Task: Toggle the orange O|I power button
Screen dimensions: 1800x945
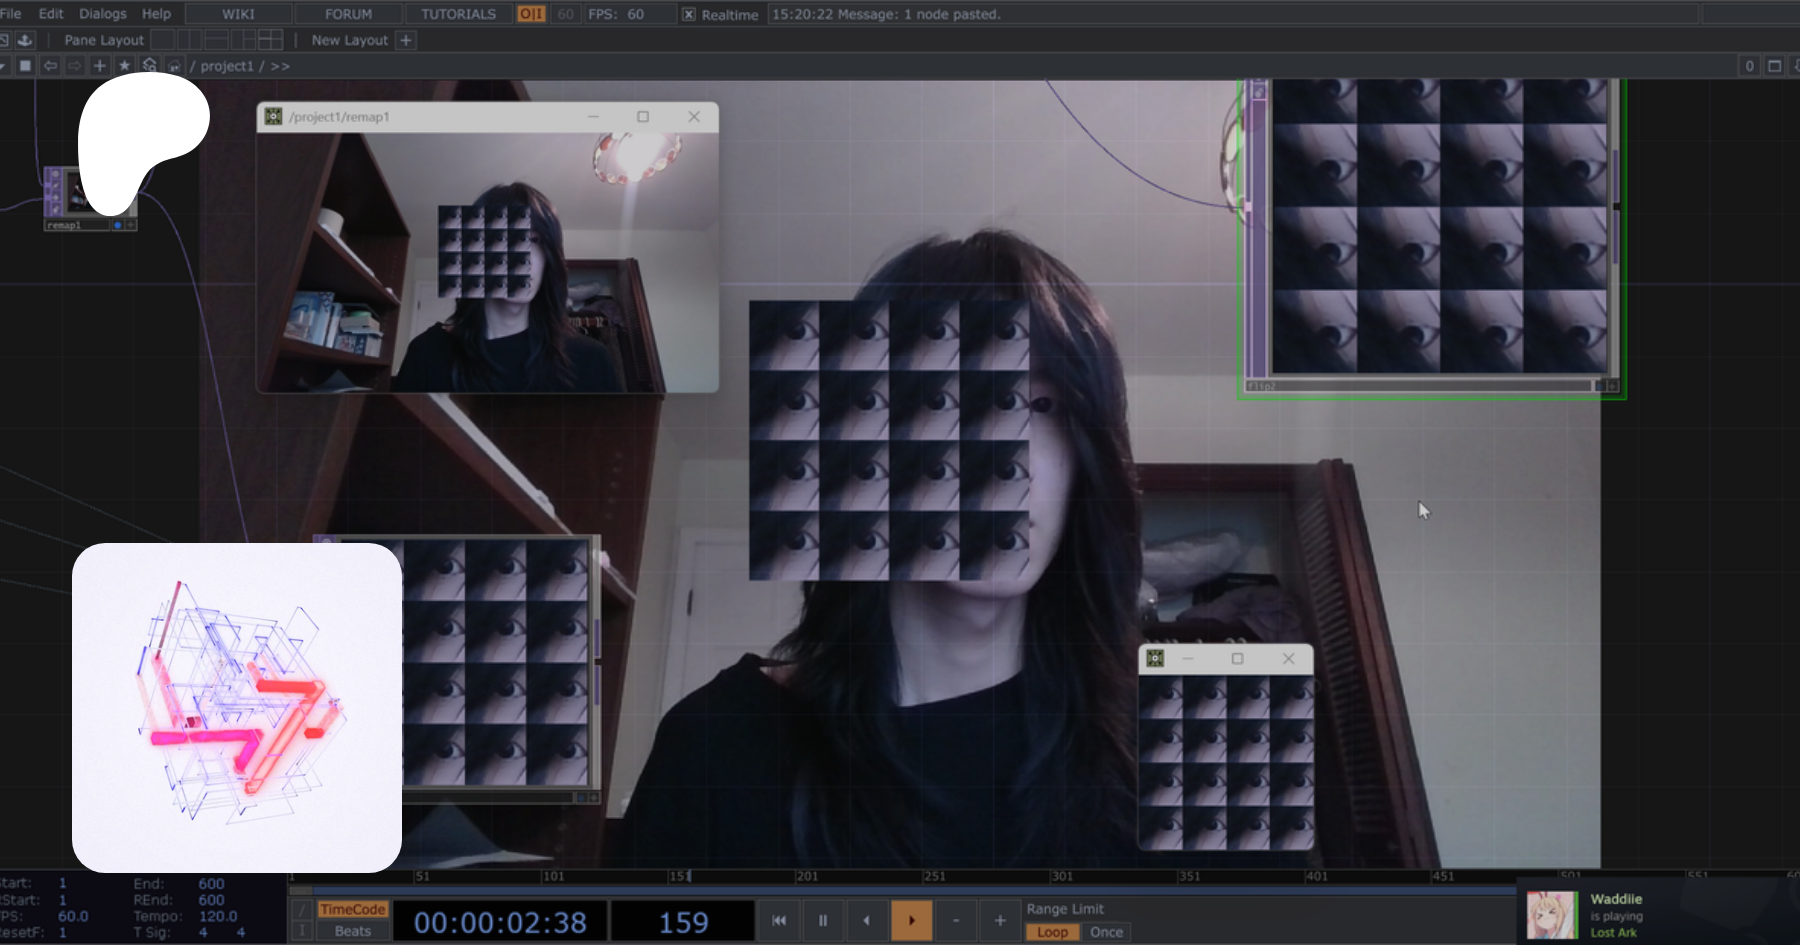Action: (531, 14)
